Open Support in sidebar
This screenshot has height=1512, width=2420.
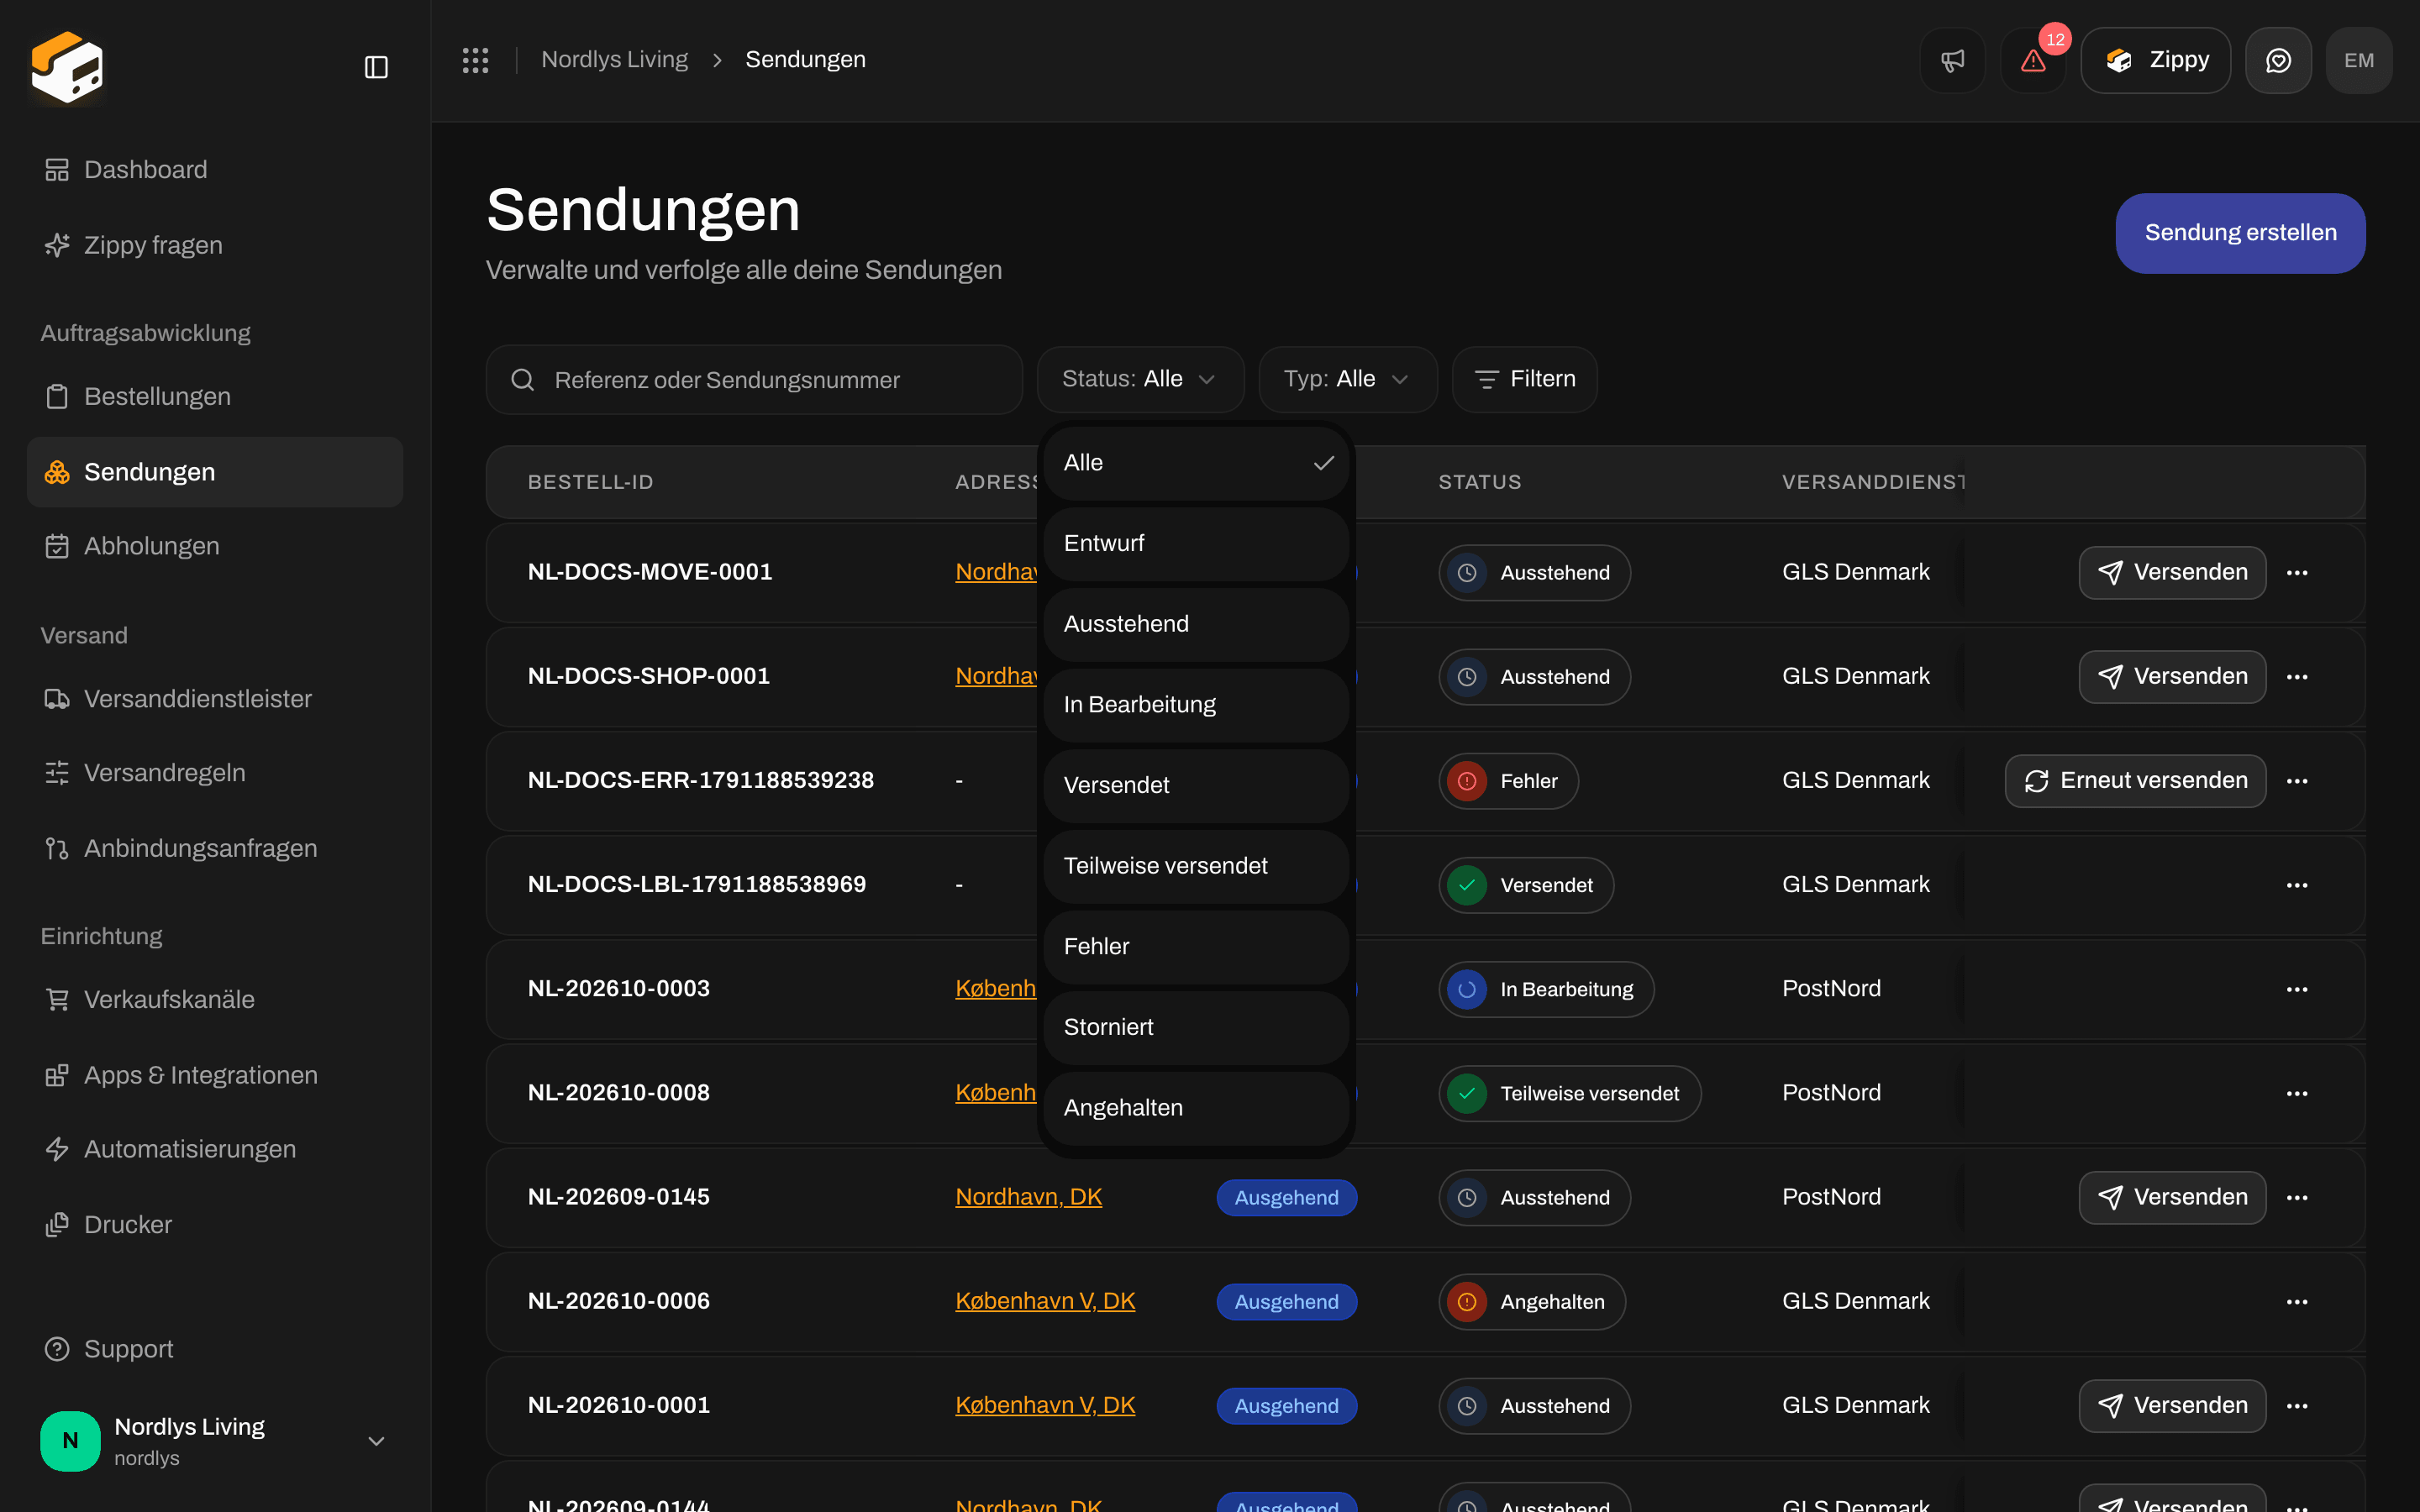[215, 1349]
